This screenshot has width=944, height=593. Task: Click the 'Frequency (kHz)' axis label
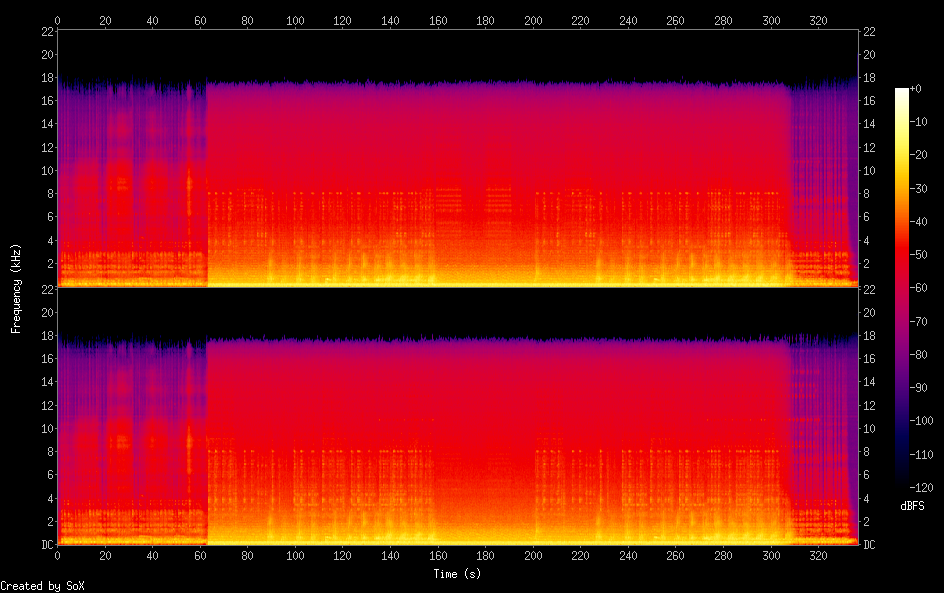[x=16, y=288]
